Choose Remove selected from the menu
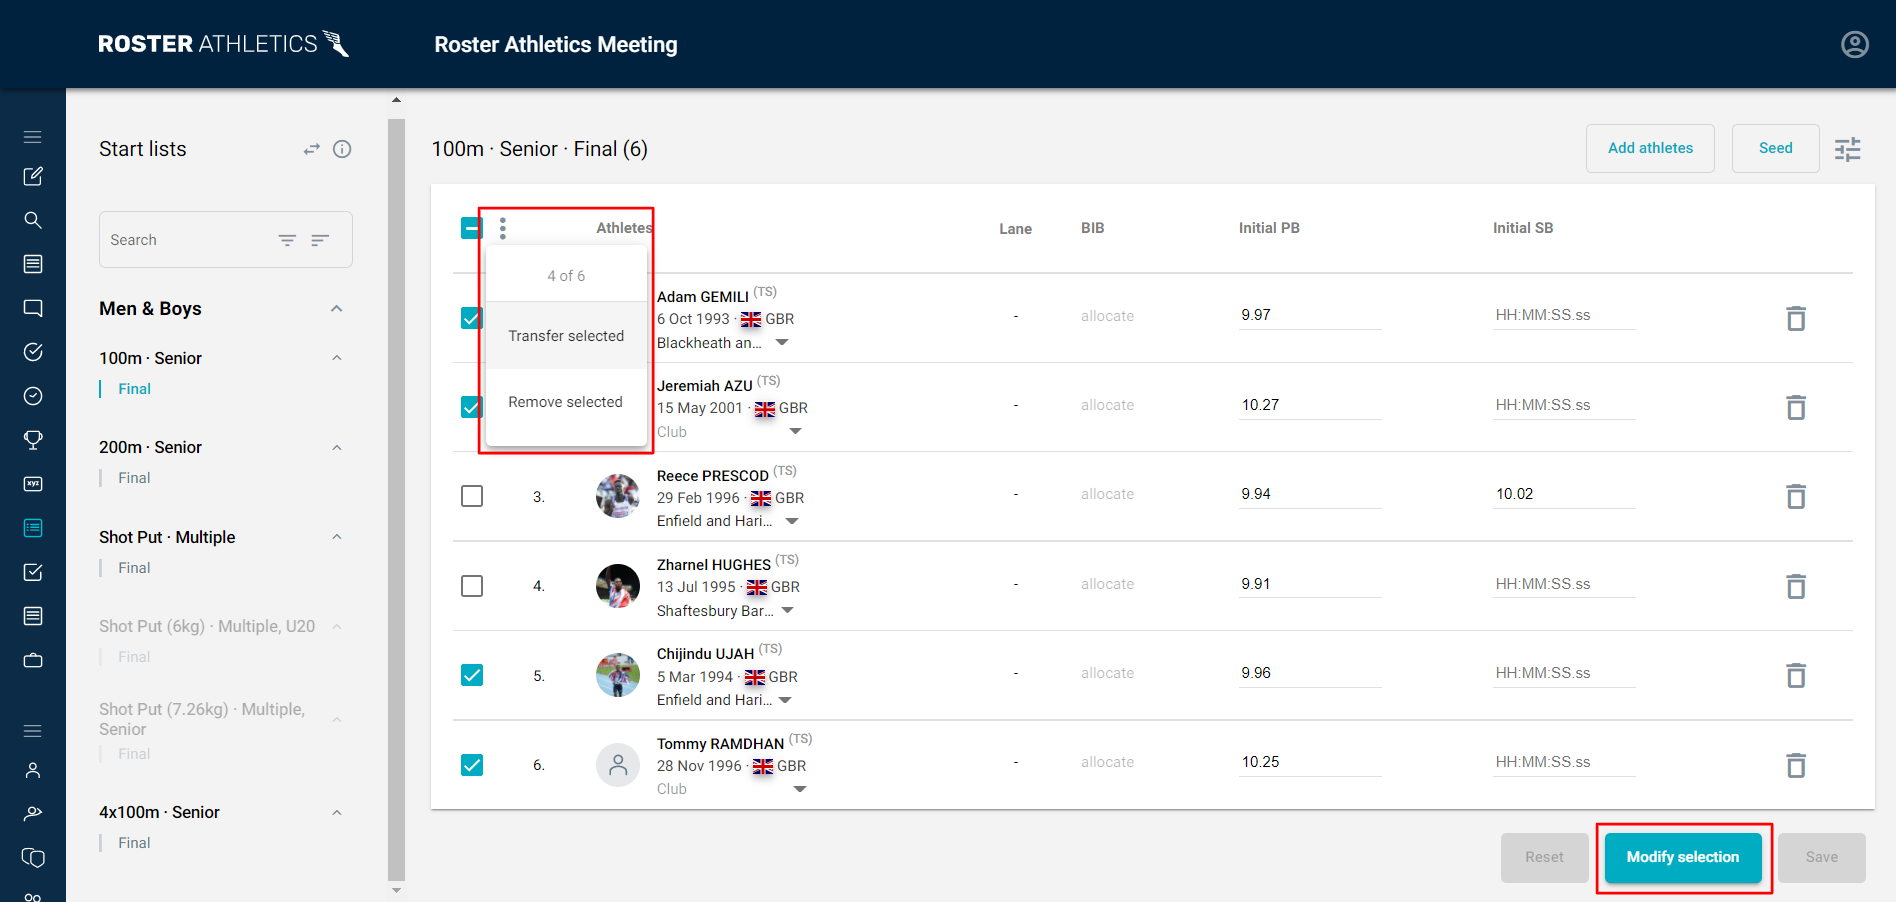The image size is (1896, 902). (565, 401)
